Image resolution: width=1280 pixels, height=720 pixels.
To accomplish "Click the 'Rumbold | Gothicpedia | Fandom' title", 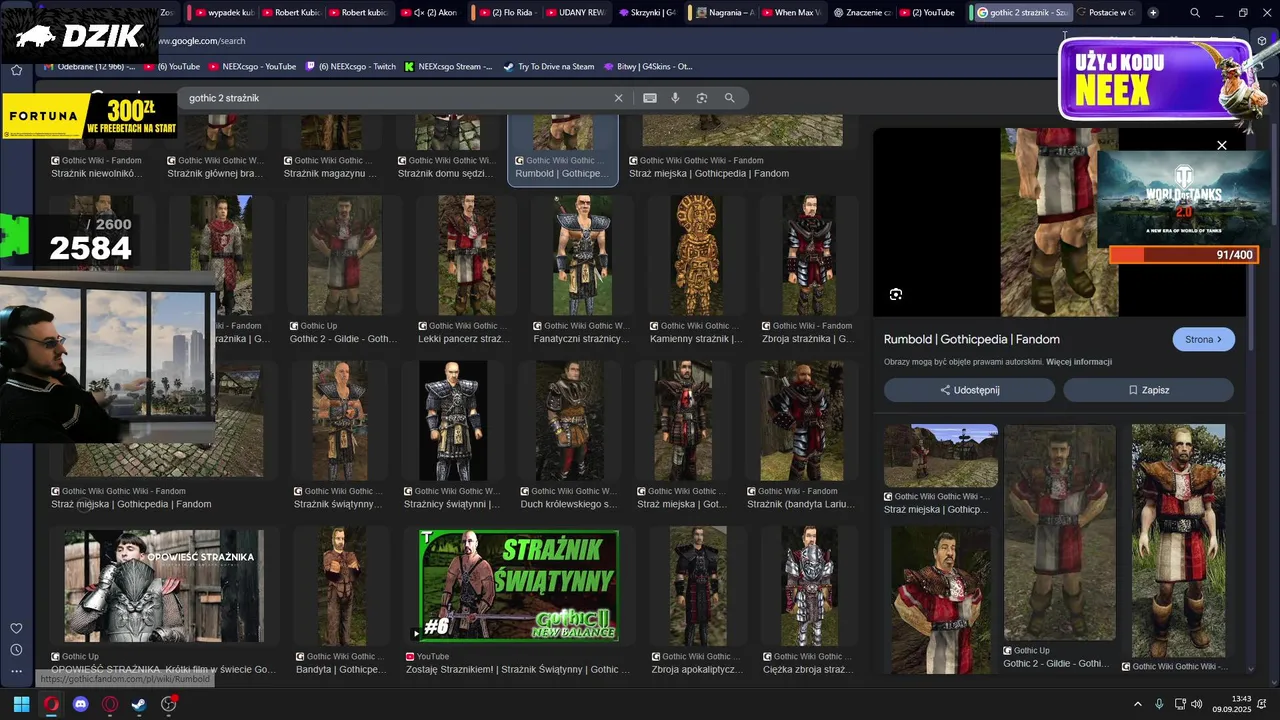I will click(972, 339).
